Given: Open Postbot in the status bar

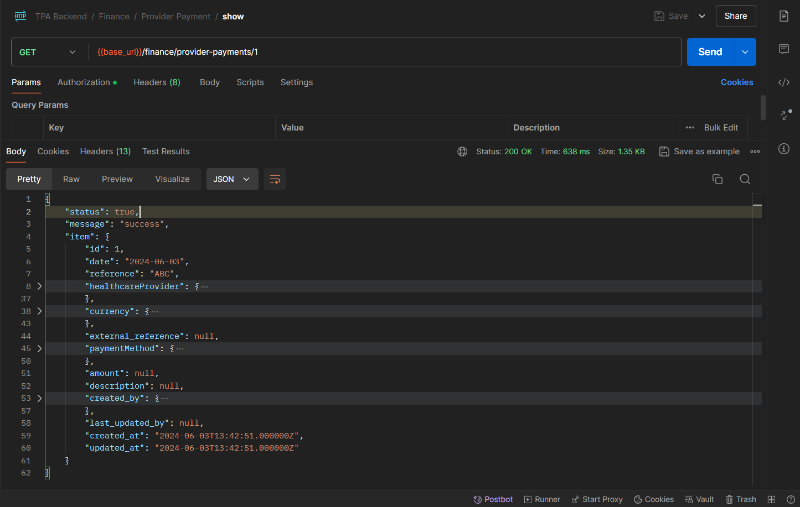Looking at the screenshot, I should click(491, 499).
